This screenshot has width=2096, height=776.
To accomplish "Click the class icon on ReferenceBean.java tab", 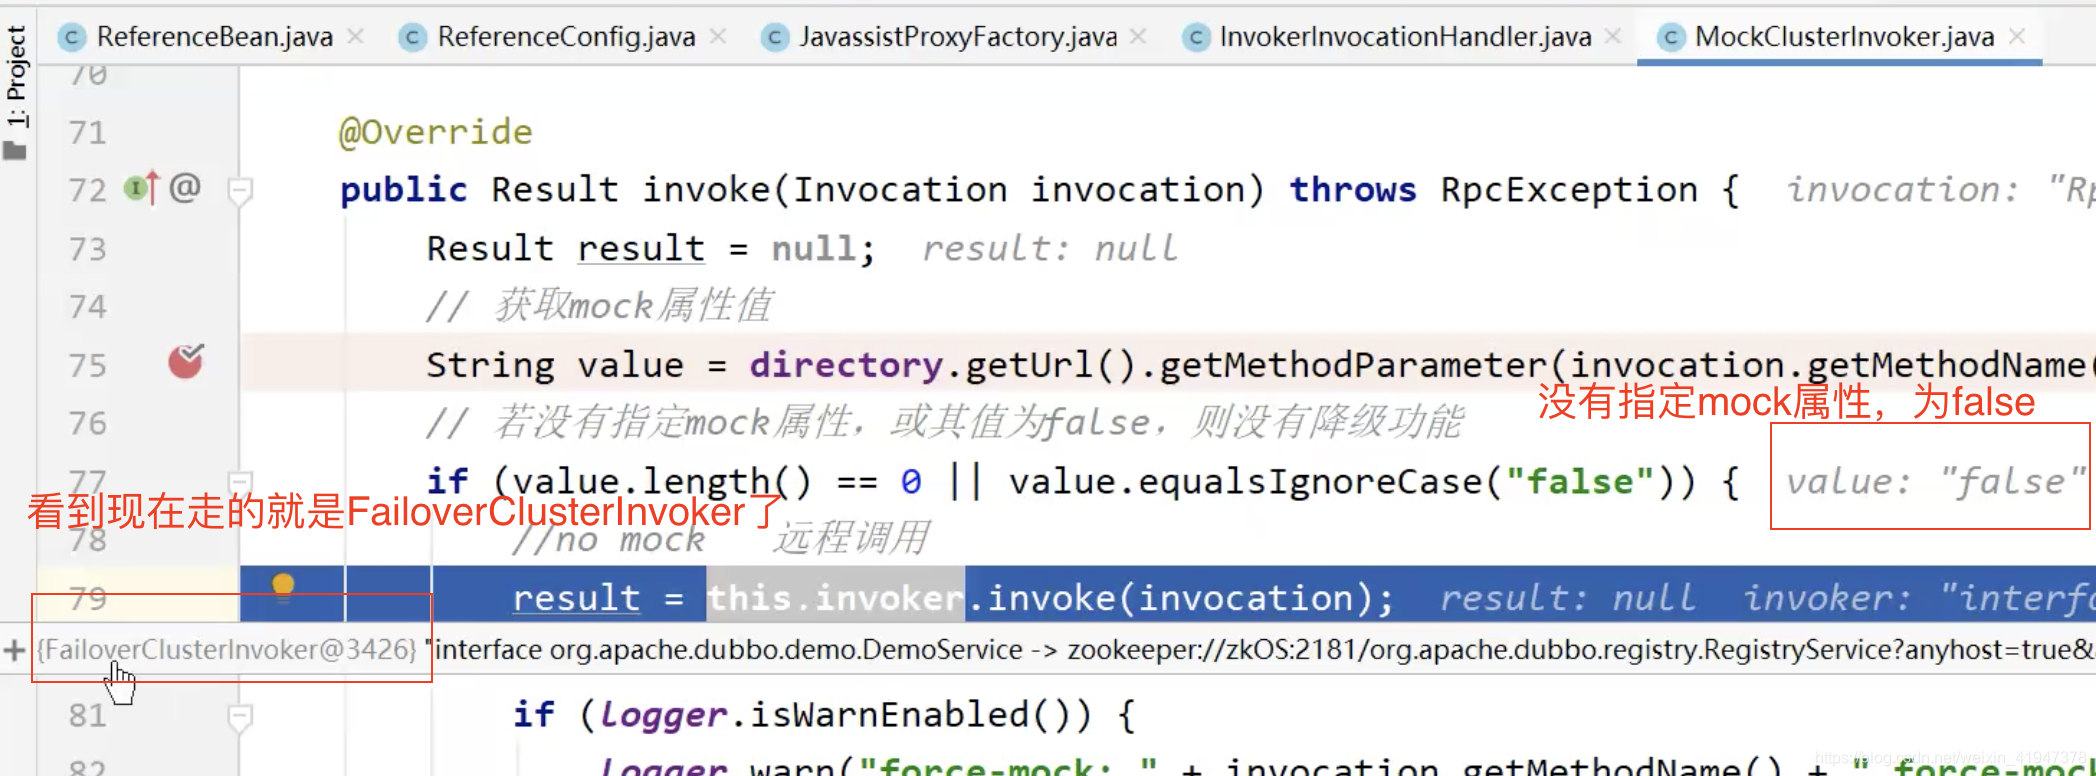I will click(x=71, y=38).
